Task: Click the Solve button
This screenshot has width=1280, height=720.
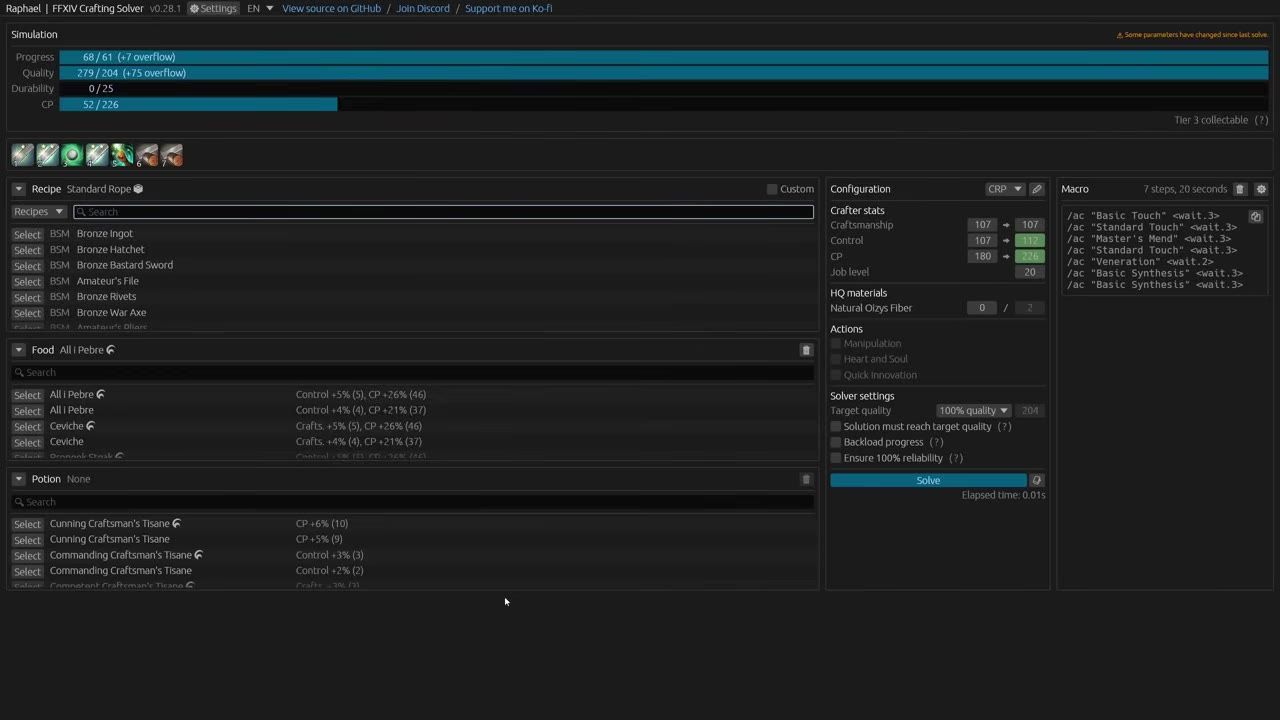Action: click(x=928, y=480)
